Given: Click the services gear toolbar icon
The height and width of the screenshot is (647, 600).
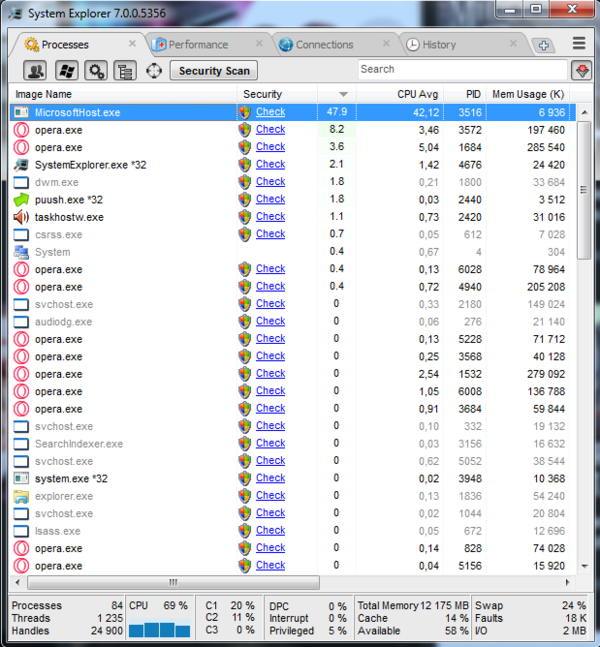Looking at the screenshot, I should pyautogui.click(x=96, y=71).
